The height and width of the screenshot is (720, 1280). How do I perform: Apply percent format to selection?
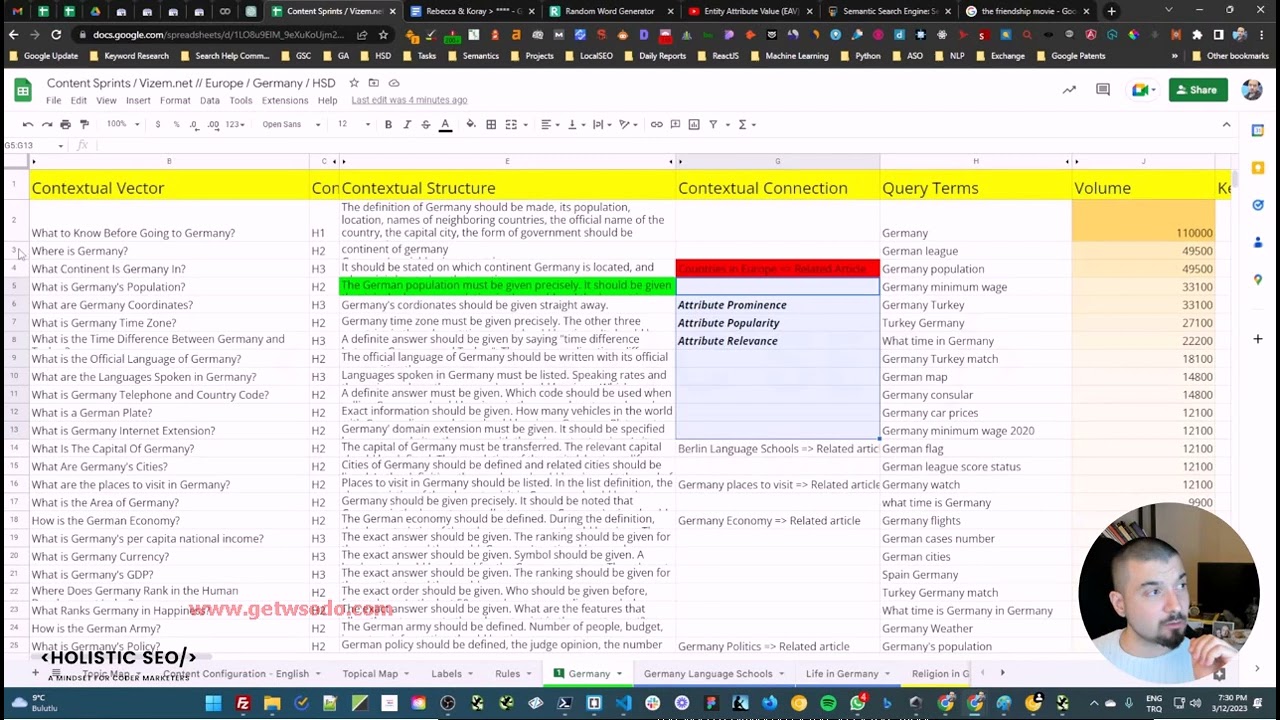pos(176,124)
